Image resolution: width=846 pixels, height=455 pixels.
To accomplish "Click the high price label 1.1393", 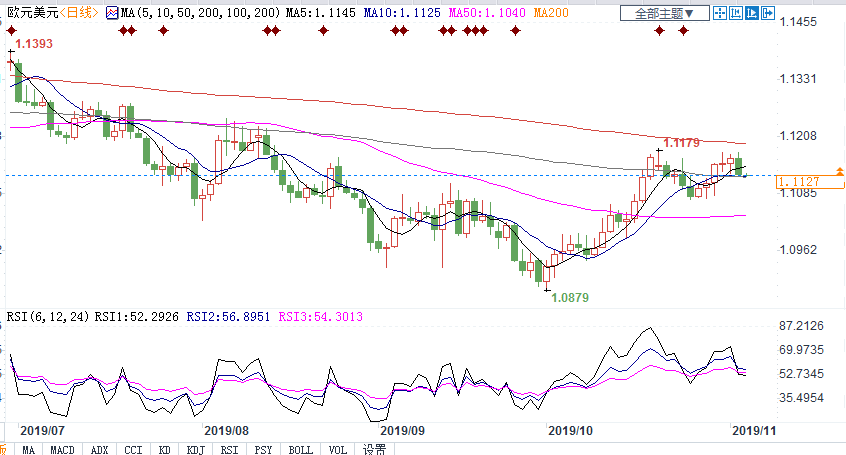I will point(34,44).
